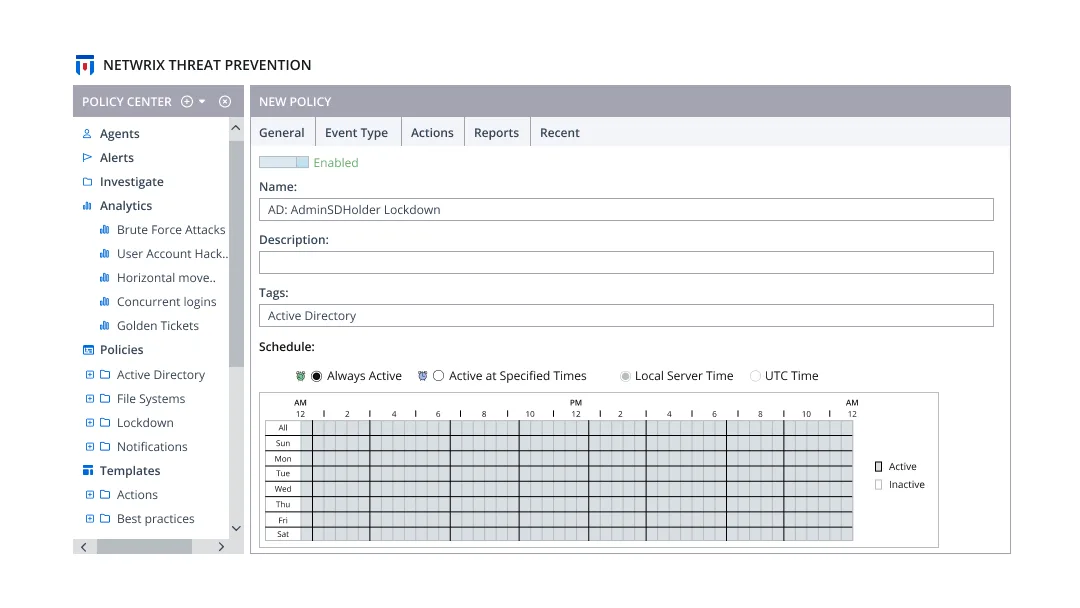The image size is (1080, 608).
Task: Expand the Actions templates node
Action: coord(90,494)
